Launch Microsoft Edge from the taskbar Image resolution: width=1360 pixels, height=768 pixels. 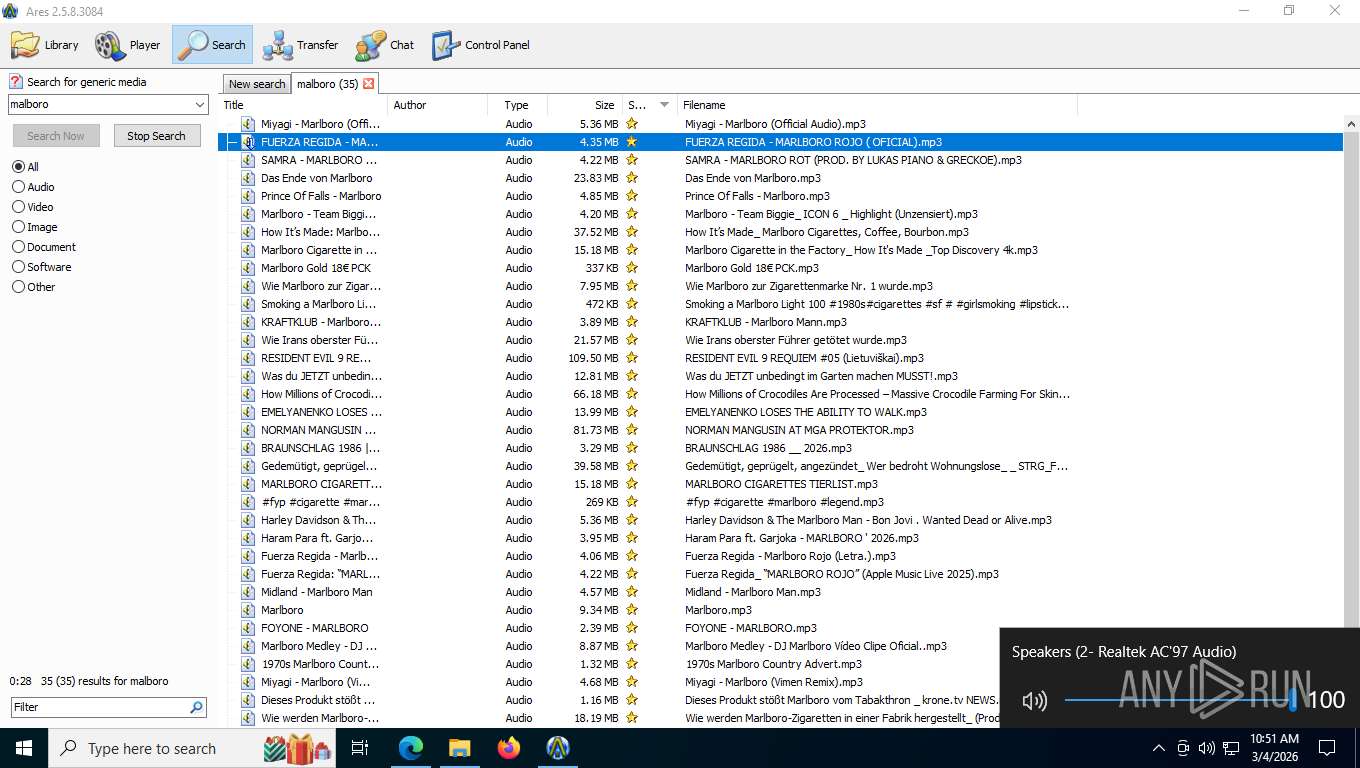[411, 748]
